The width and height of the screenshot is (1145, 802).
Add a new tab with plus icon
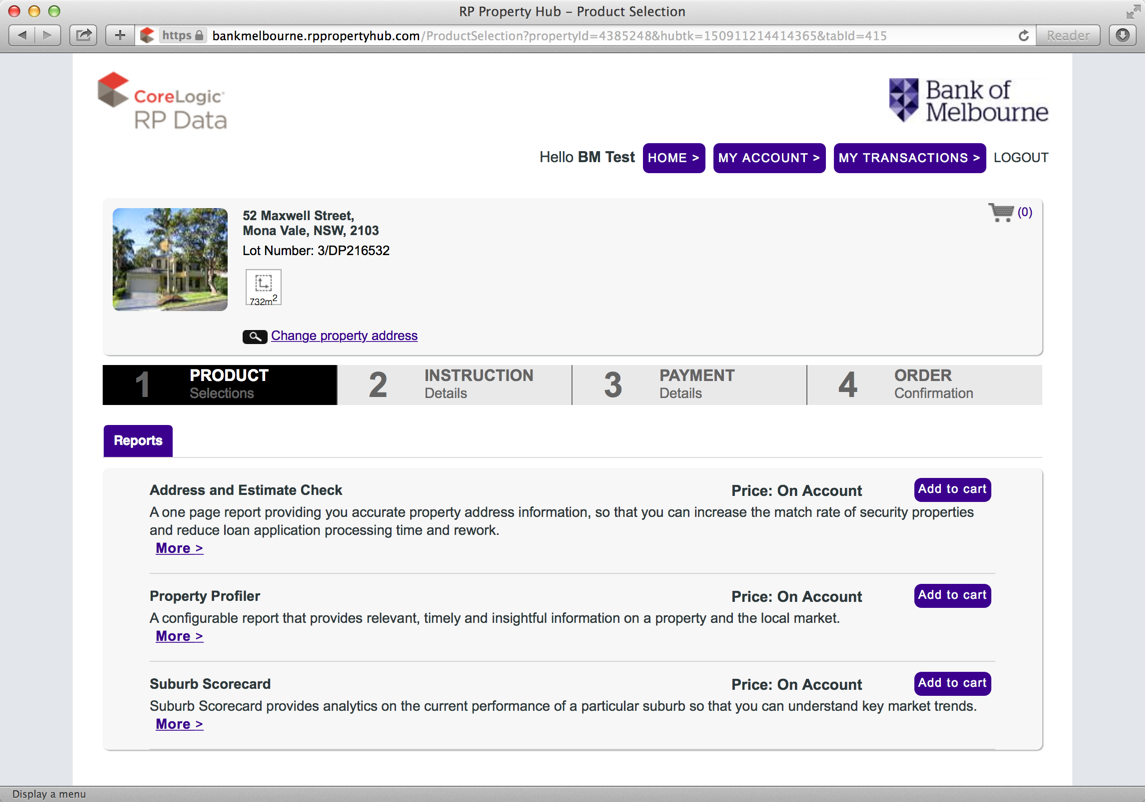coord(120,35)
